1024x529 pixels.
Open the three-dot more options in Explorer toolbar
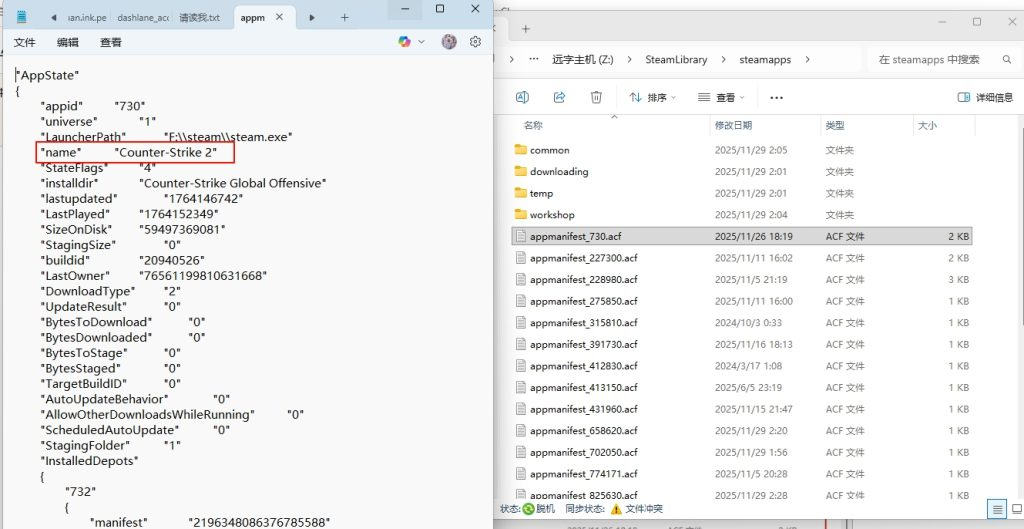click(x=776, y=97)
